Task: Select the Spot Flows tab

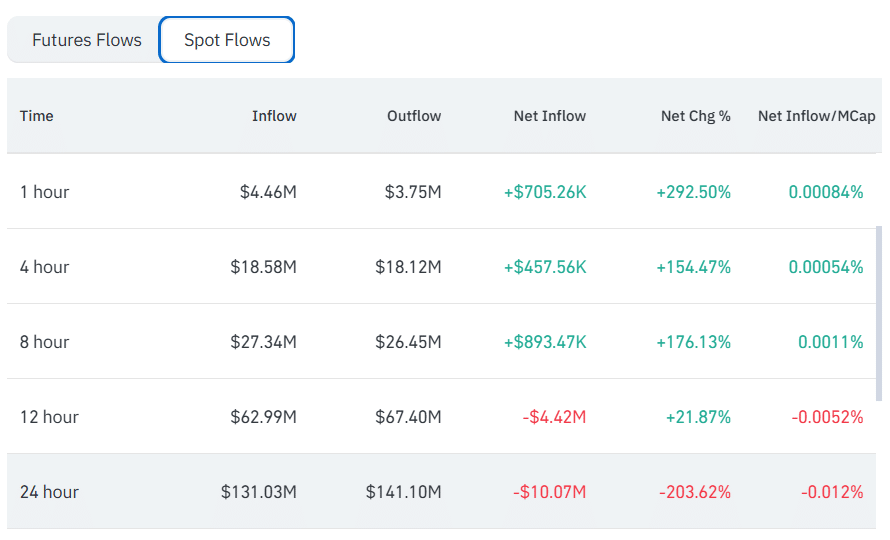Action: [x=227, y=41]
